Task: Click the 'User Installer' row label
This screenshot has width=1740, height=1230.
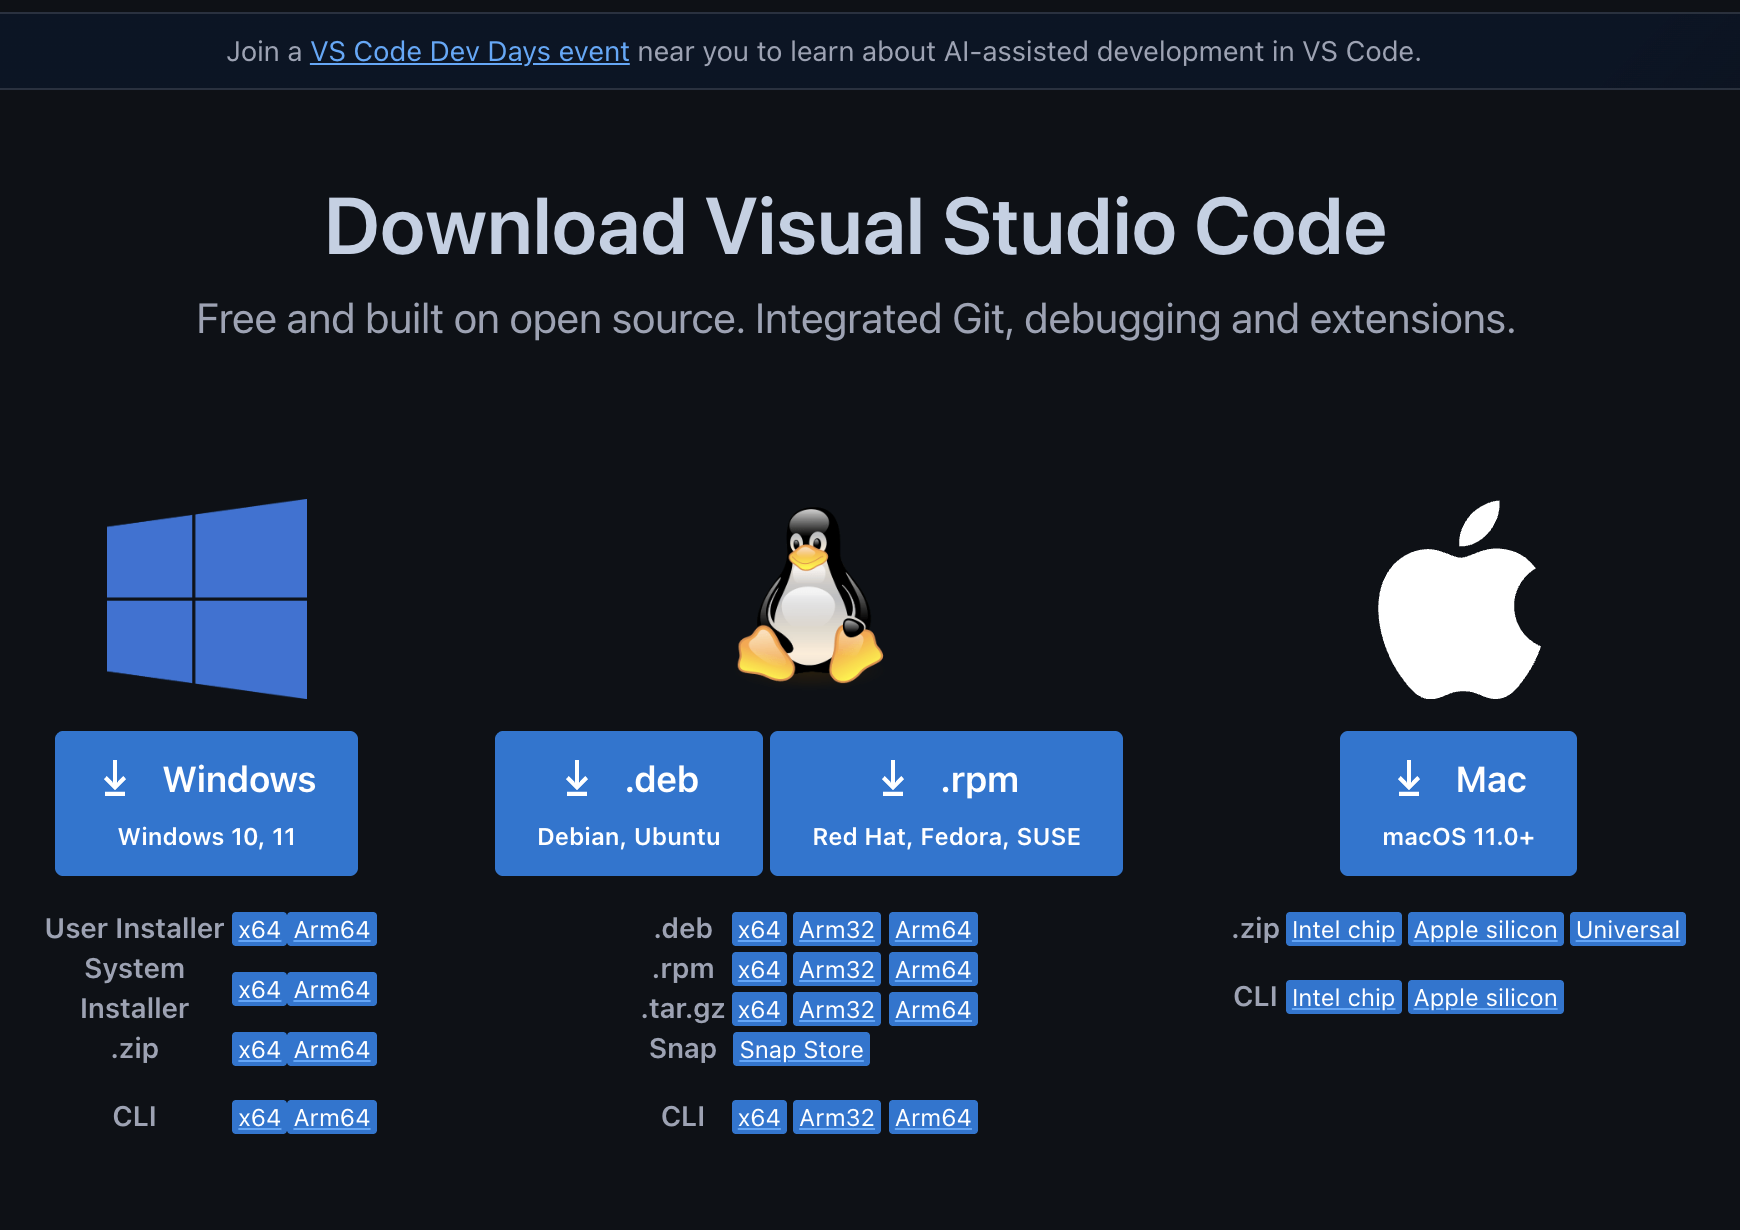Action: click(134, 928)
